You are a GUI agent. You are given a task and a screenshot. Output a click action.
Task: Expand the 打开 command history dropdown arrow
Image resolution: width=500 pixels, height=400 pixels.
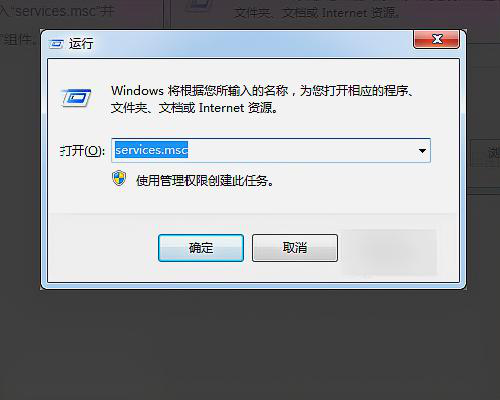coord(422,151)
